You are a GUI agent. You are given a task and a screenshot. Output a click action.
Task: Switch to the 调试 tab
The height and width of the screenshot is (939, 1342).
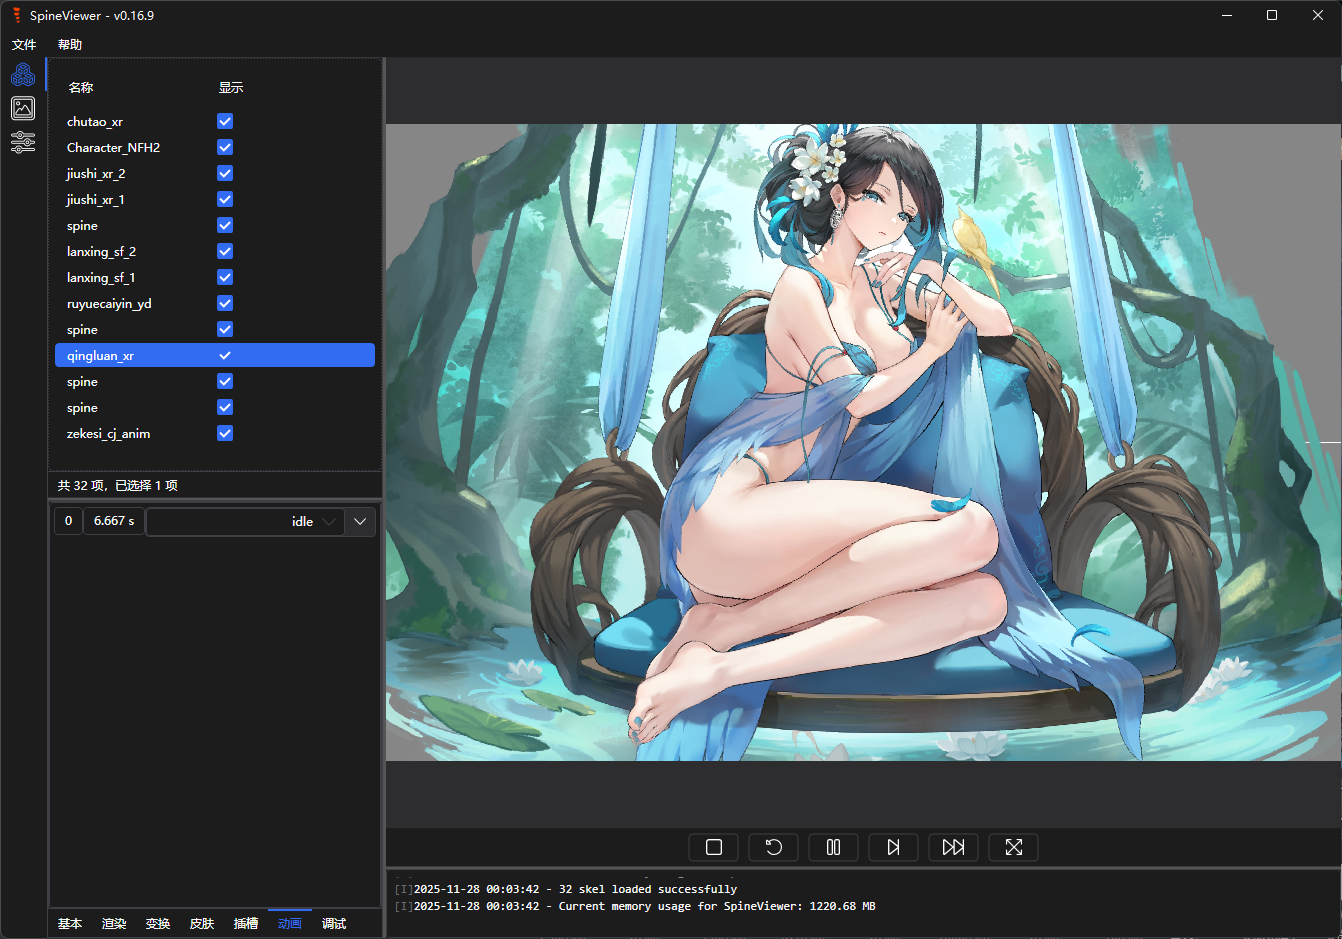334,923
